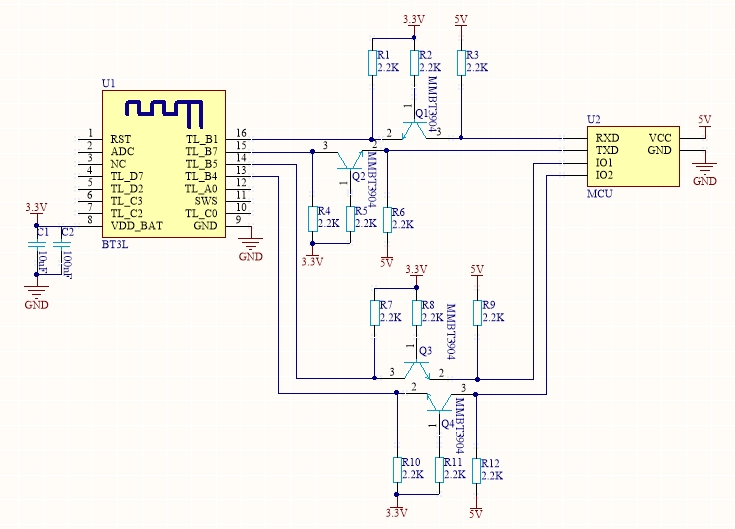
Task: Select the VDD_BAT pin label on U1
Action: point(137,226)
